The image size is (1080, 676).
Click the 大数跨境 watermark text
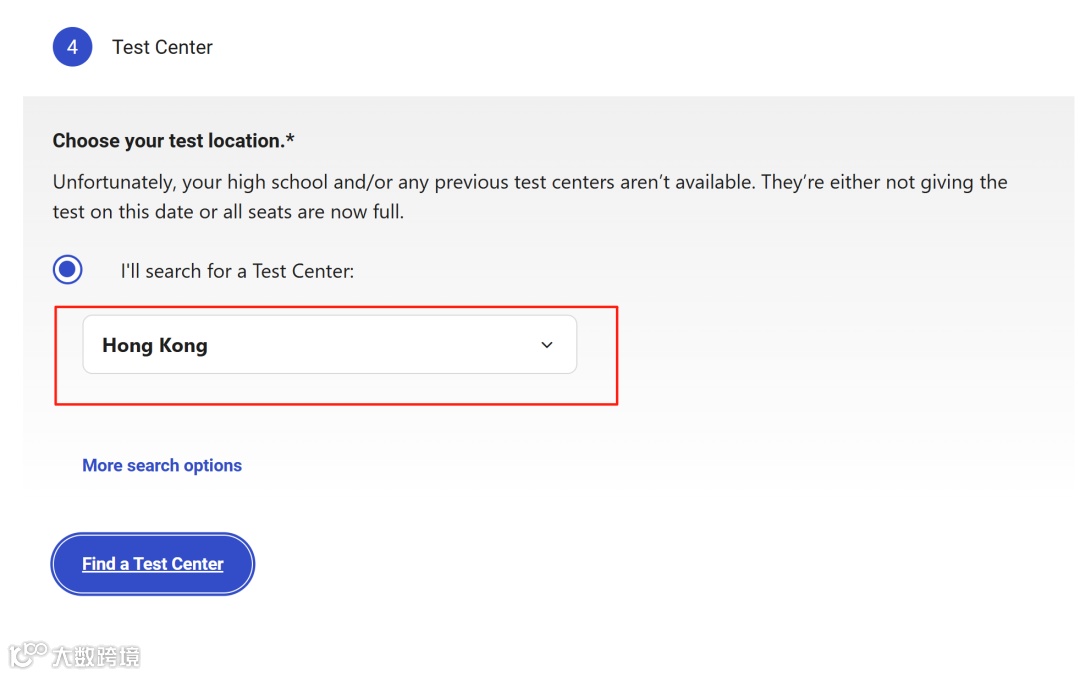(x=96, y=656)
